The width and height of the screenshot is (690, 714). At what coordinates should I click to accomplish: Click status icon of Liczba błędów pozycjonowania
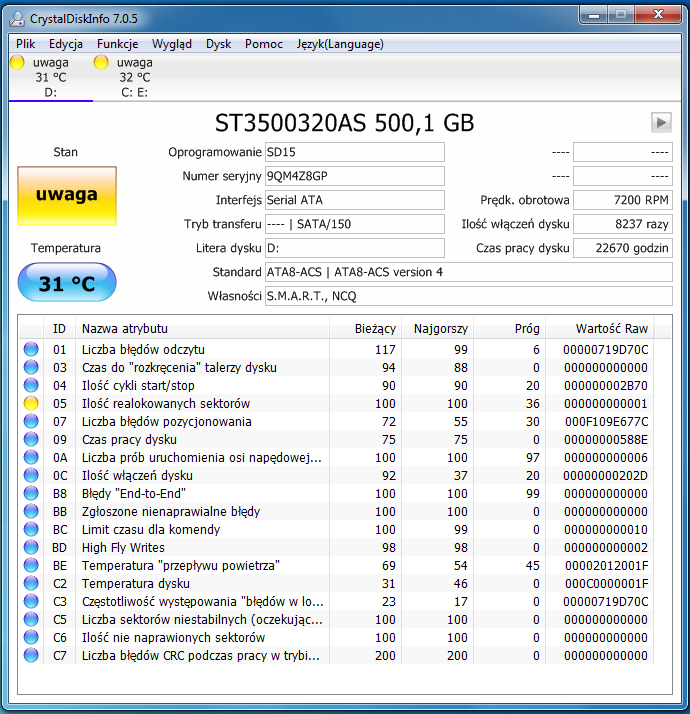(x=31, y=421)
